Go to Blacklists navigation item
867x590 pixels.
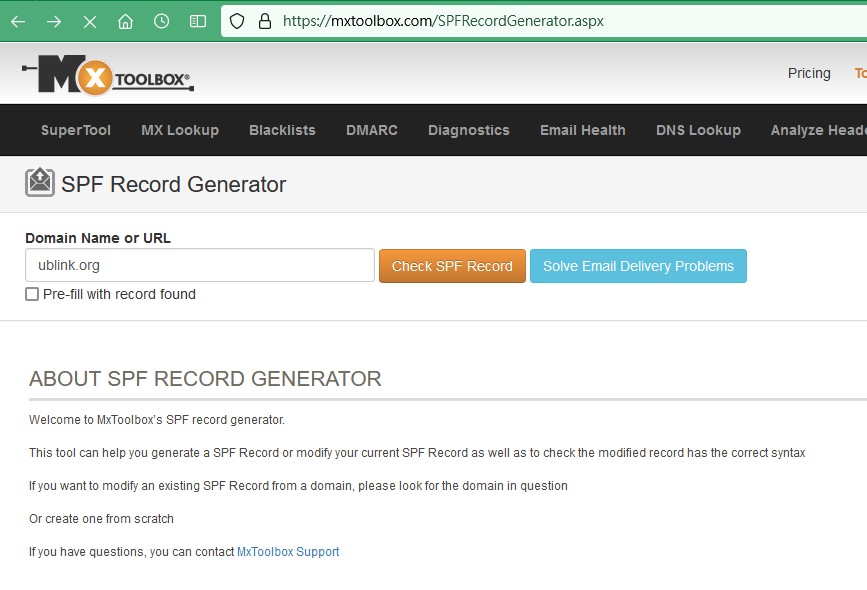(x=282, y=130)
